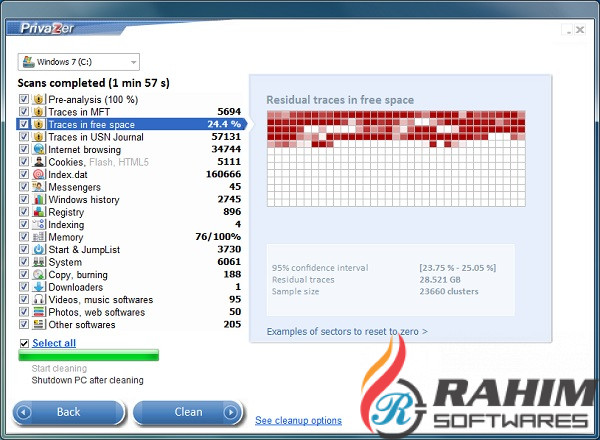
Task: Open Examples of sectors to reset to zero
Action: pyautogui.click(x=347, y=331)
